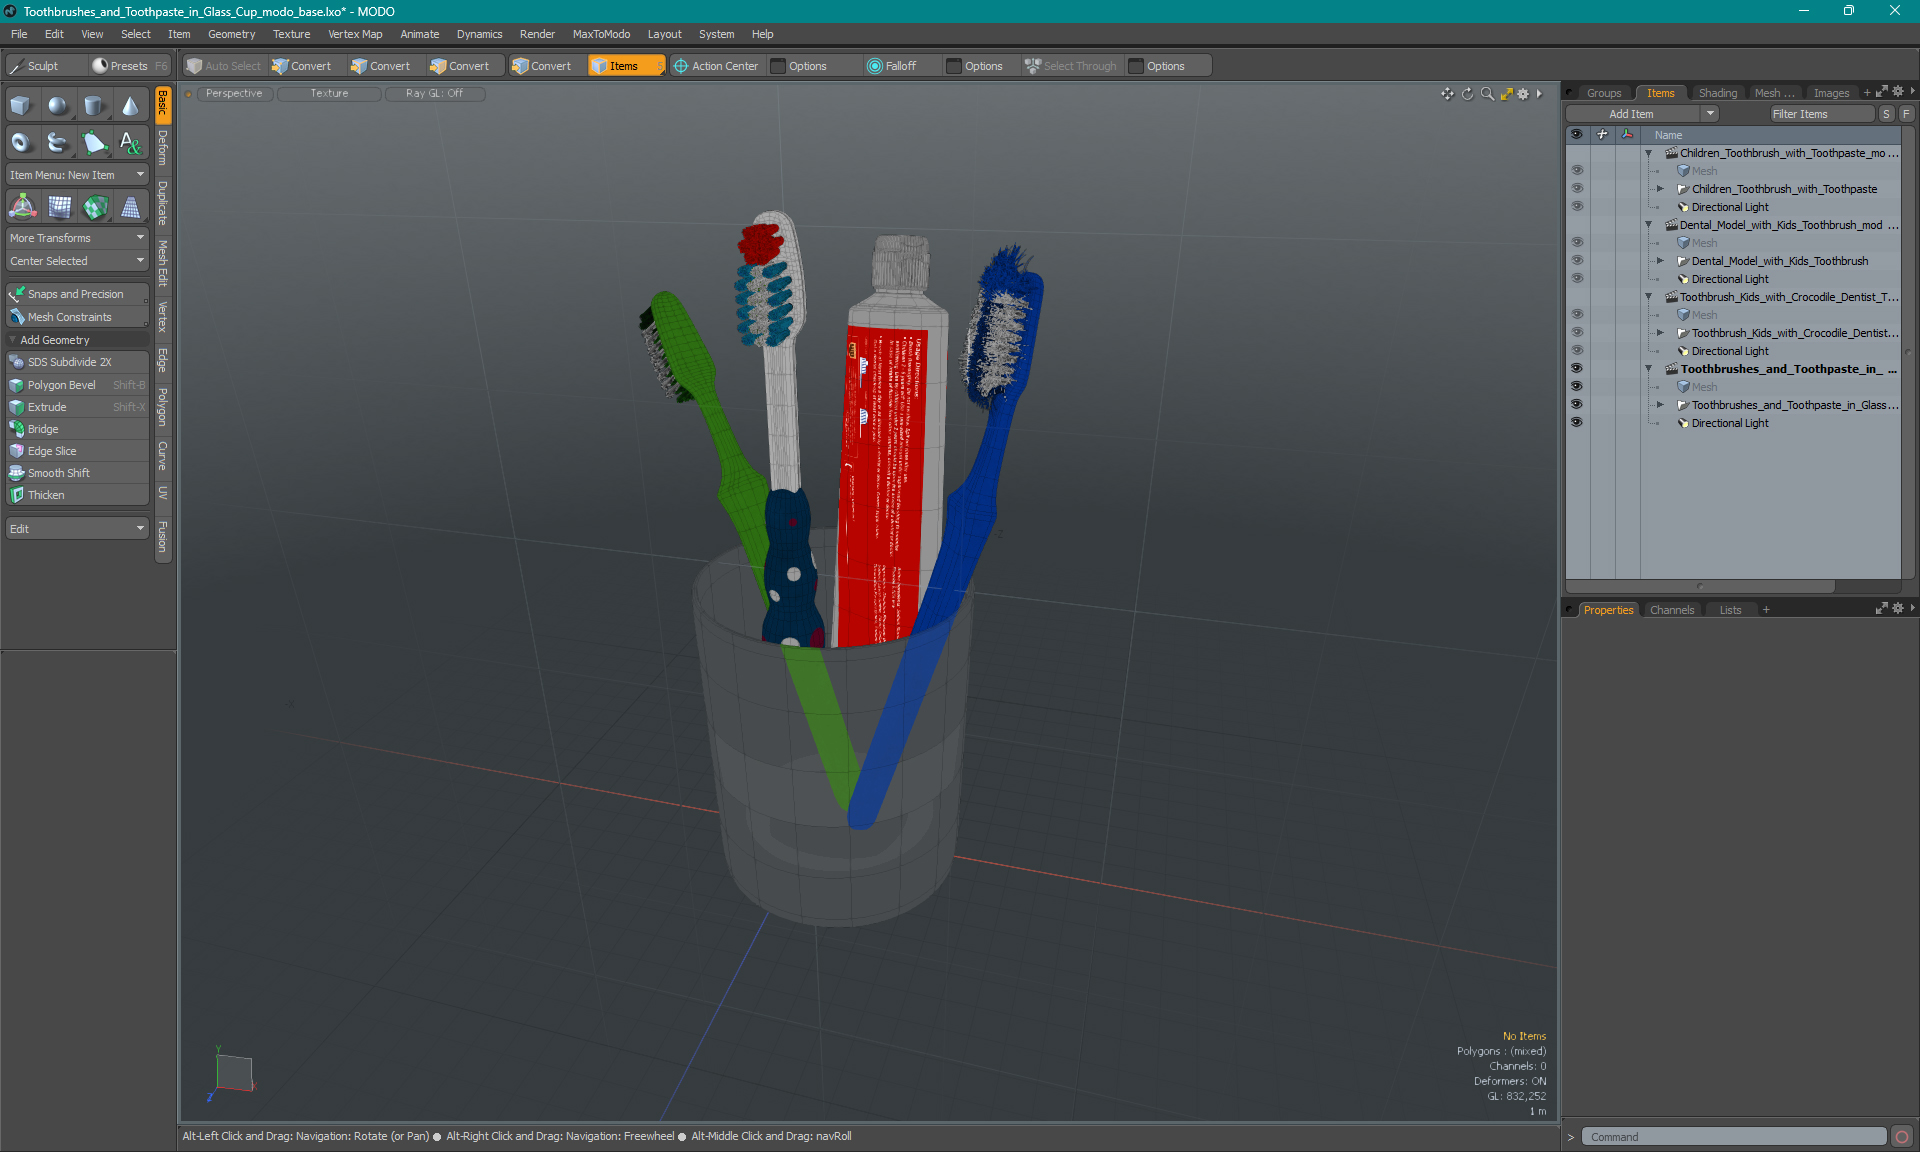Select the Pen polygon tool
The image size is (1920, 1152).
(94, 143)
